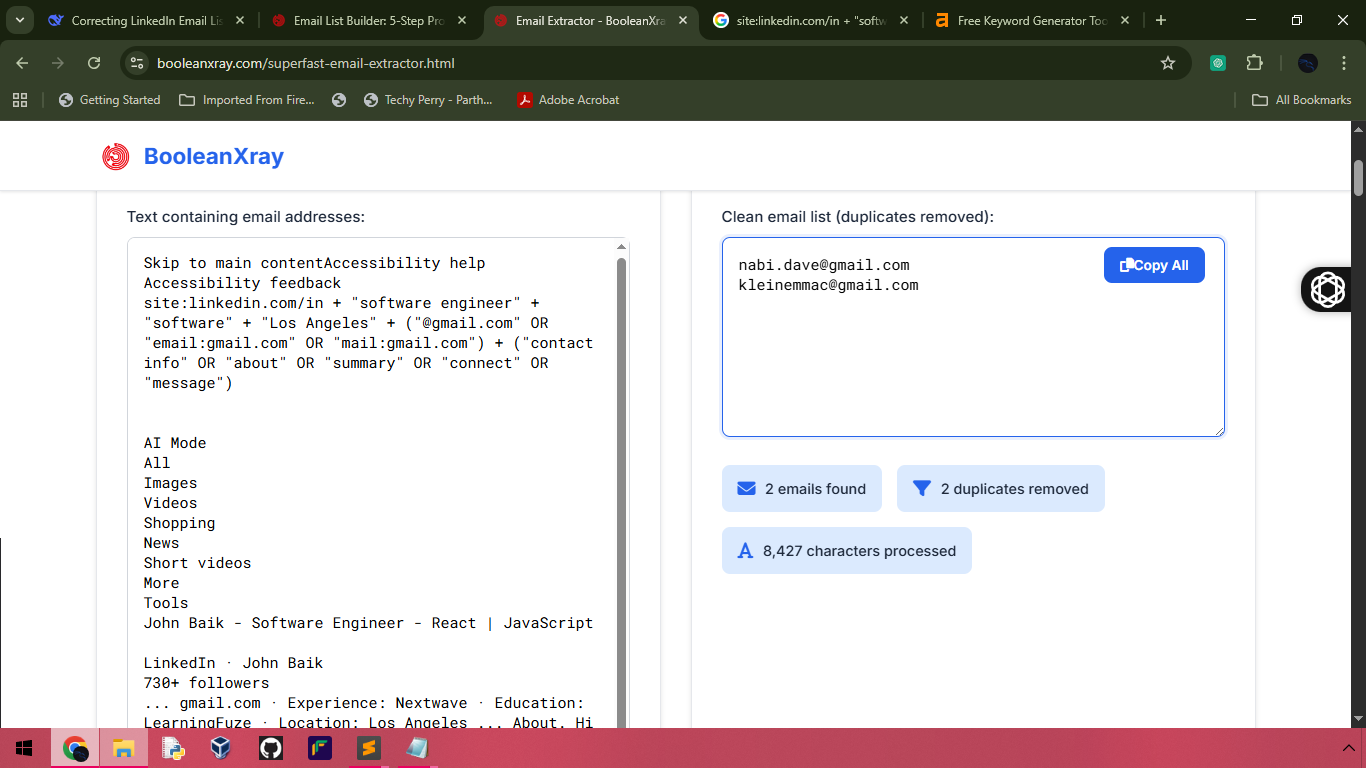Open VirtualBox from the taskbar

[222, 748]
